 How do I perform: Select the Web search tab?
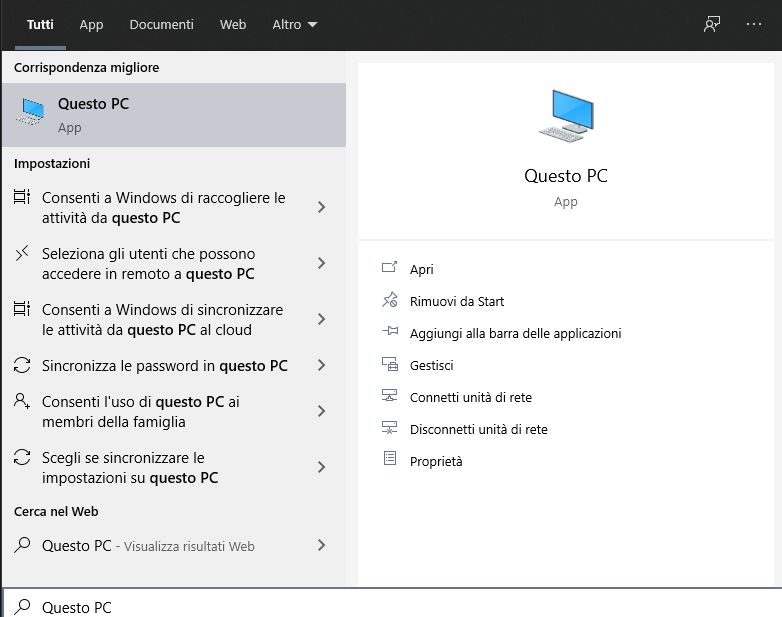(233, 25)
